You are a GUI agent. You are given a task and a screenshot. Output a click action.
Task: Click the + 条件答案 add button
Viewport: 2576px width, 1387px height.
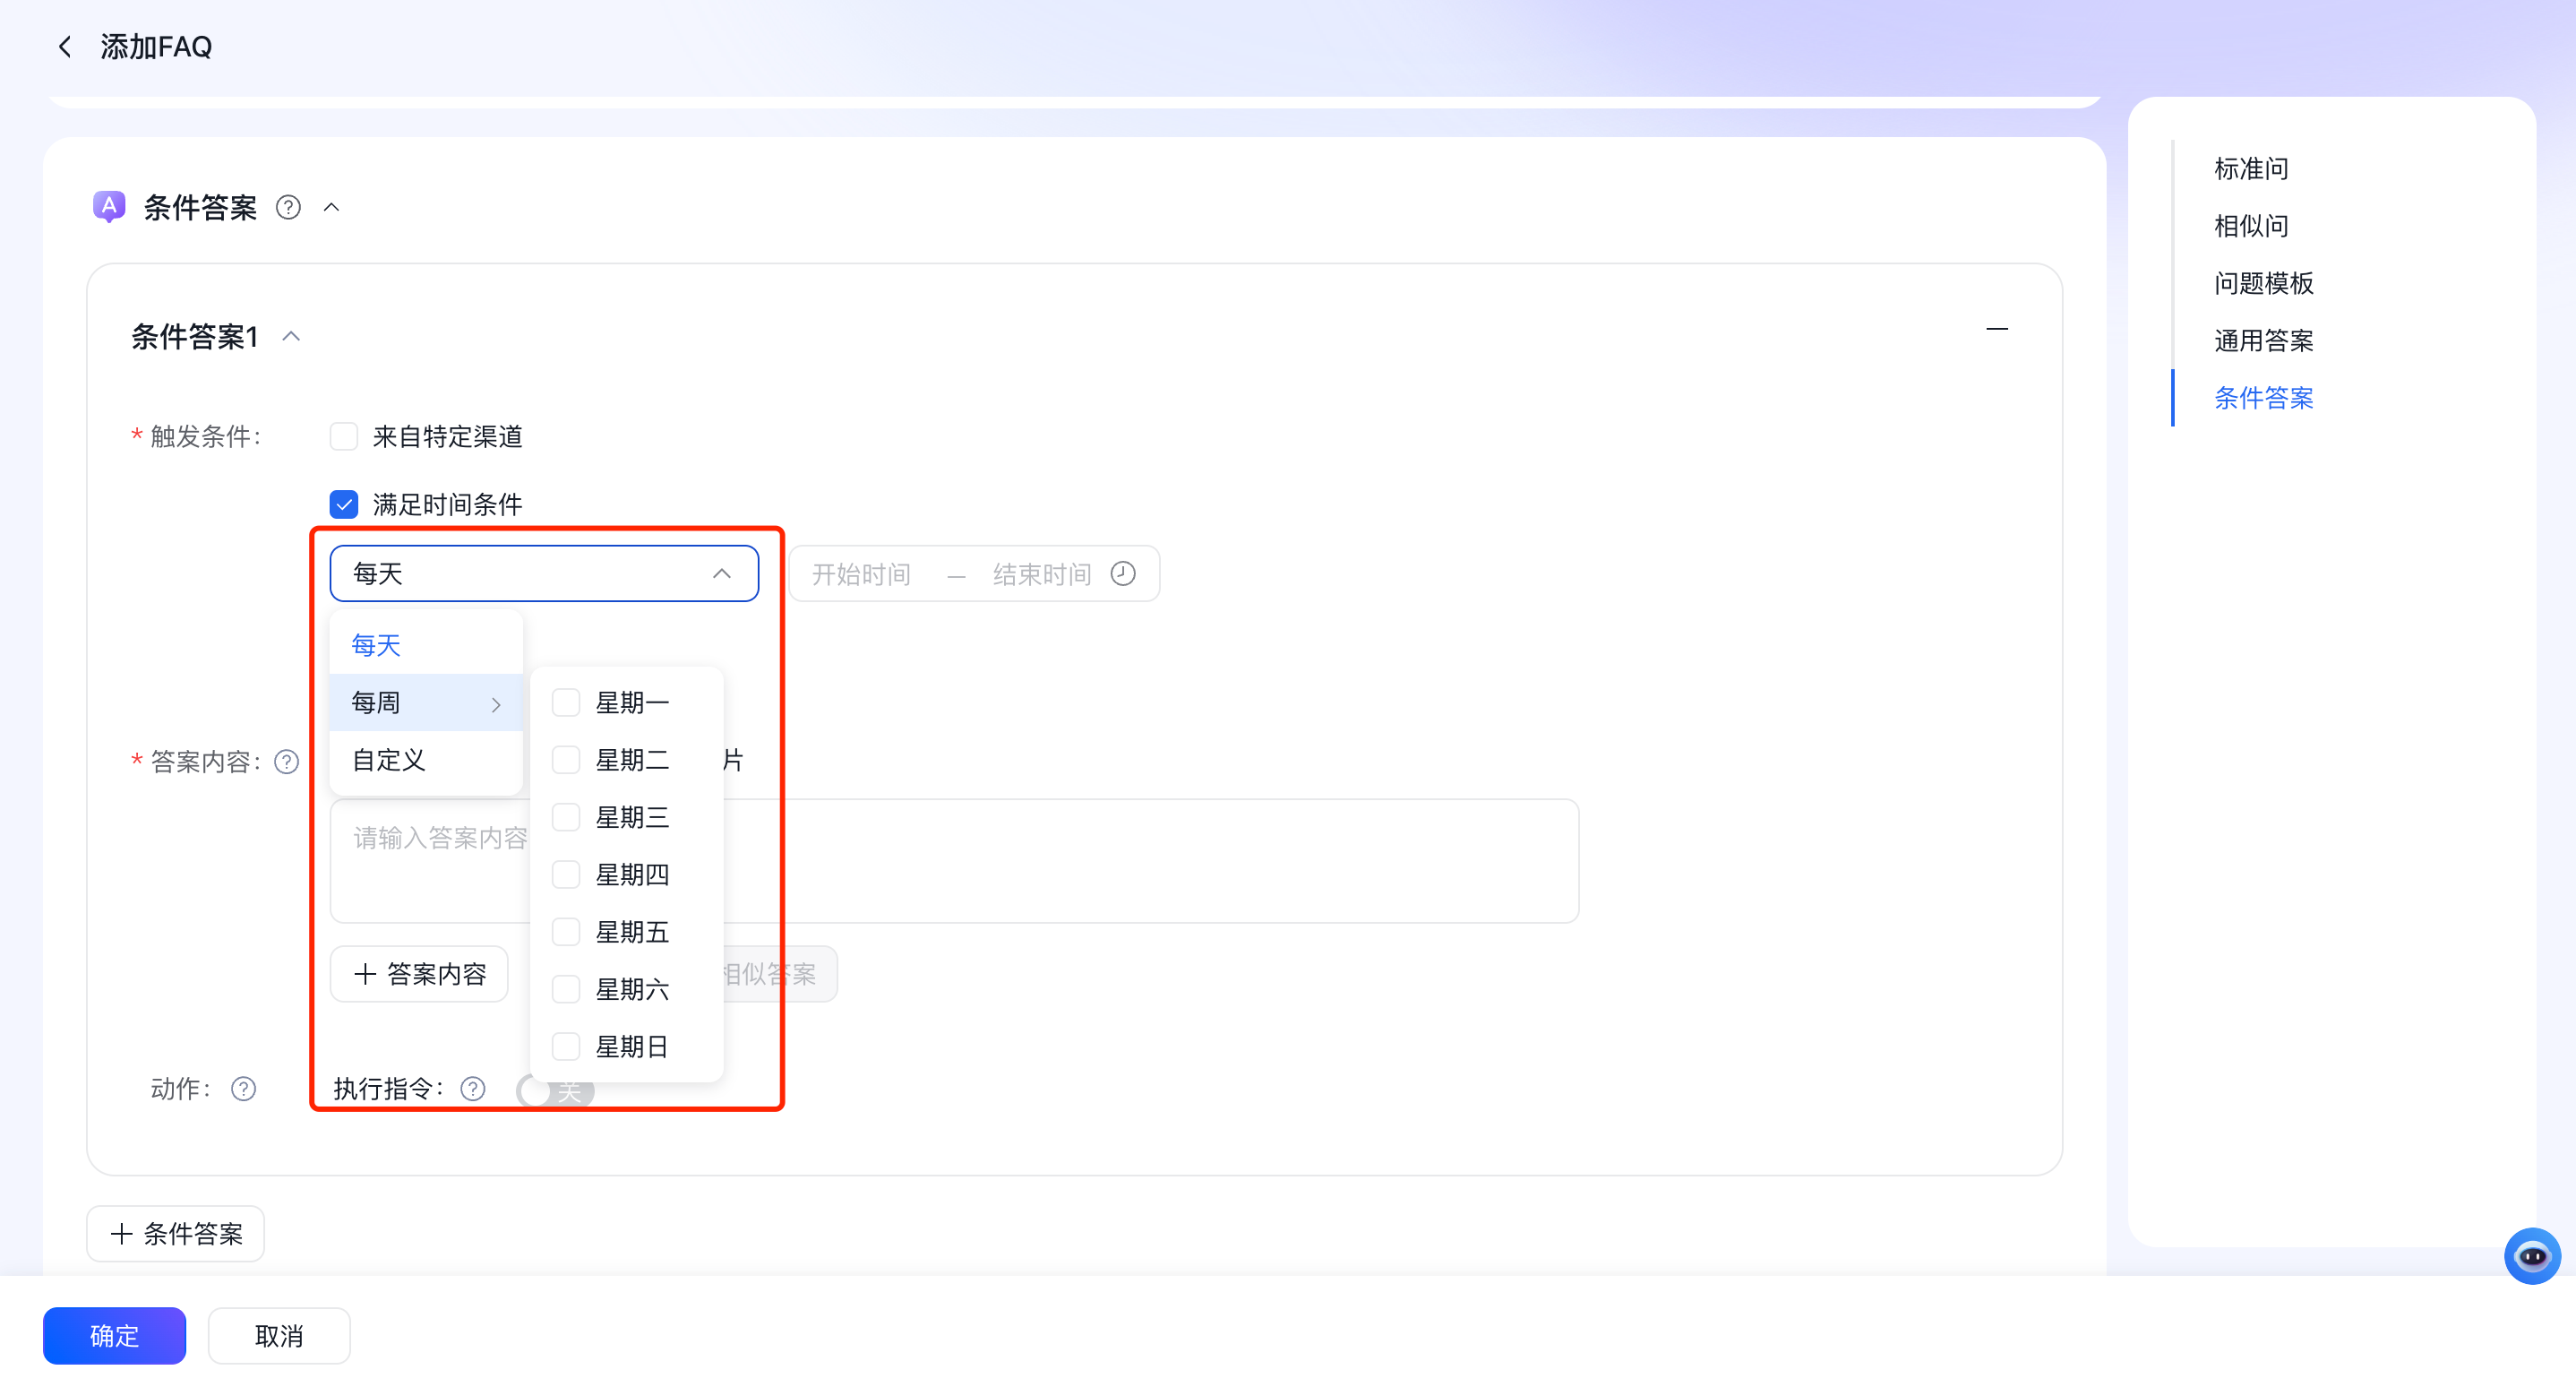[176, 1234]
